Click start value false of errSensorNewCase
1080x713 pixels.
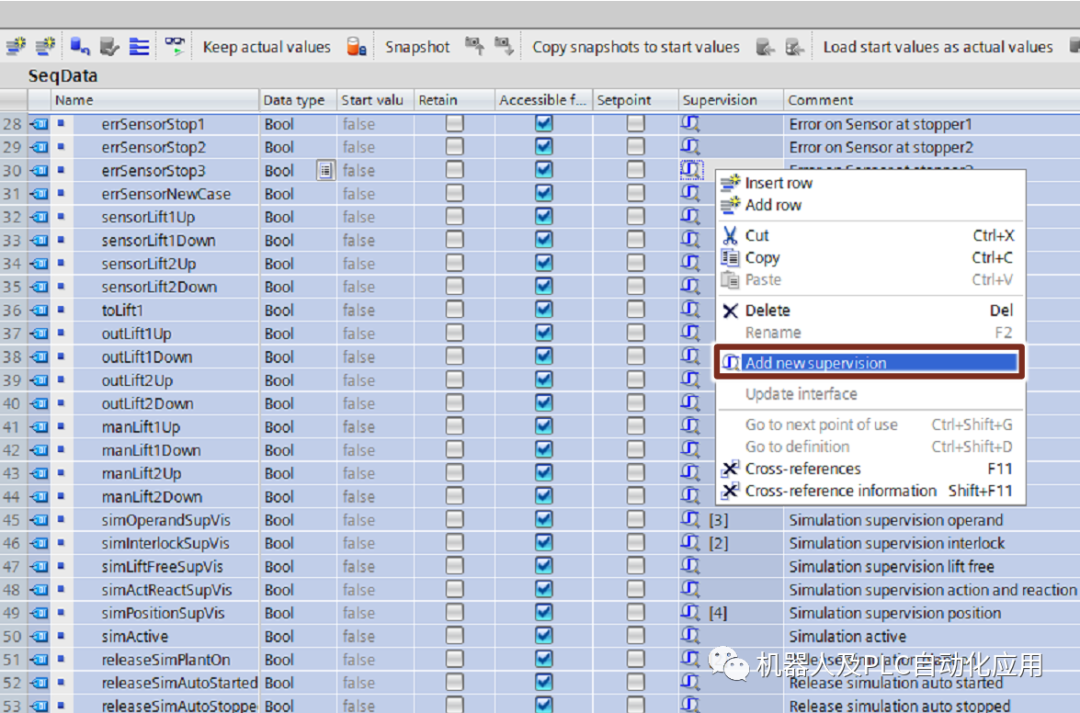point(359,194)
